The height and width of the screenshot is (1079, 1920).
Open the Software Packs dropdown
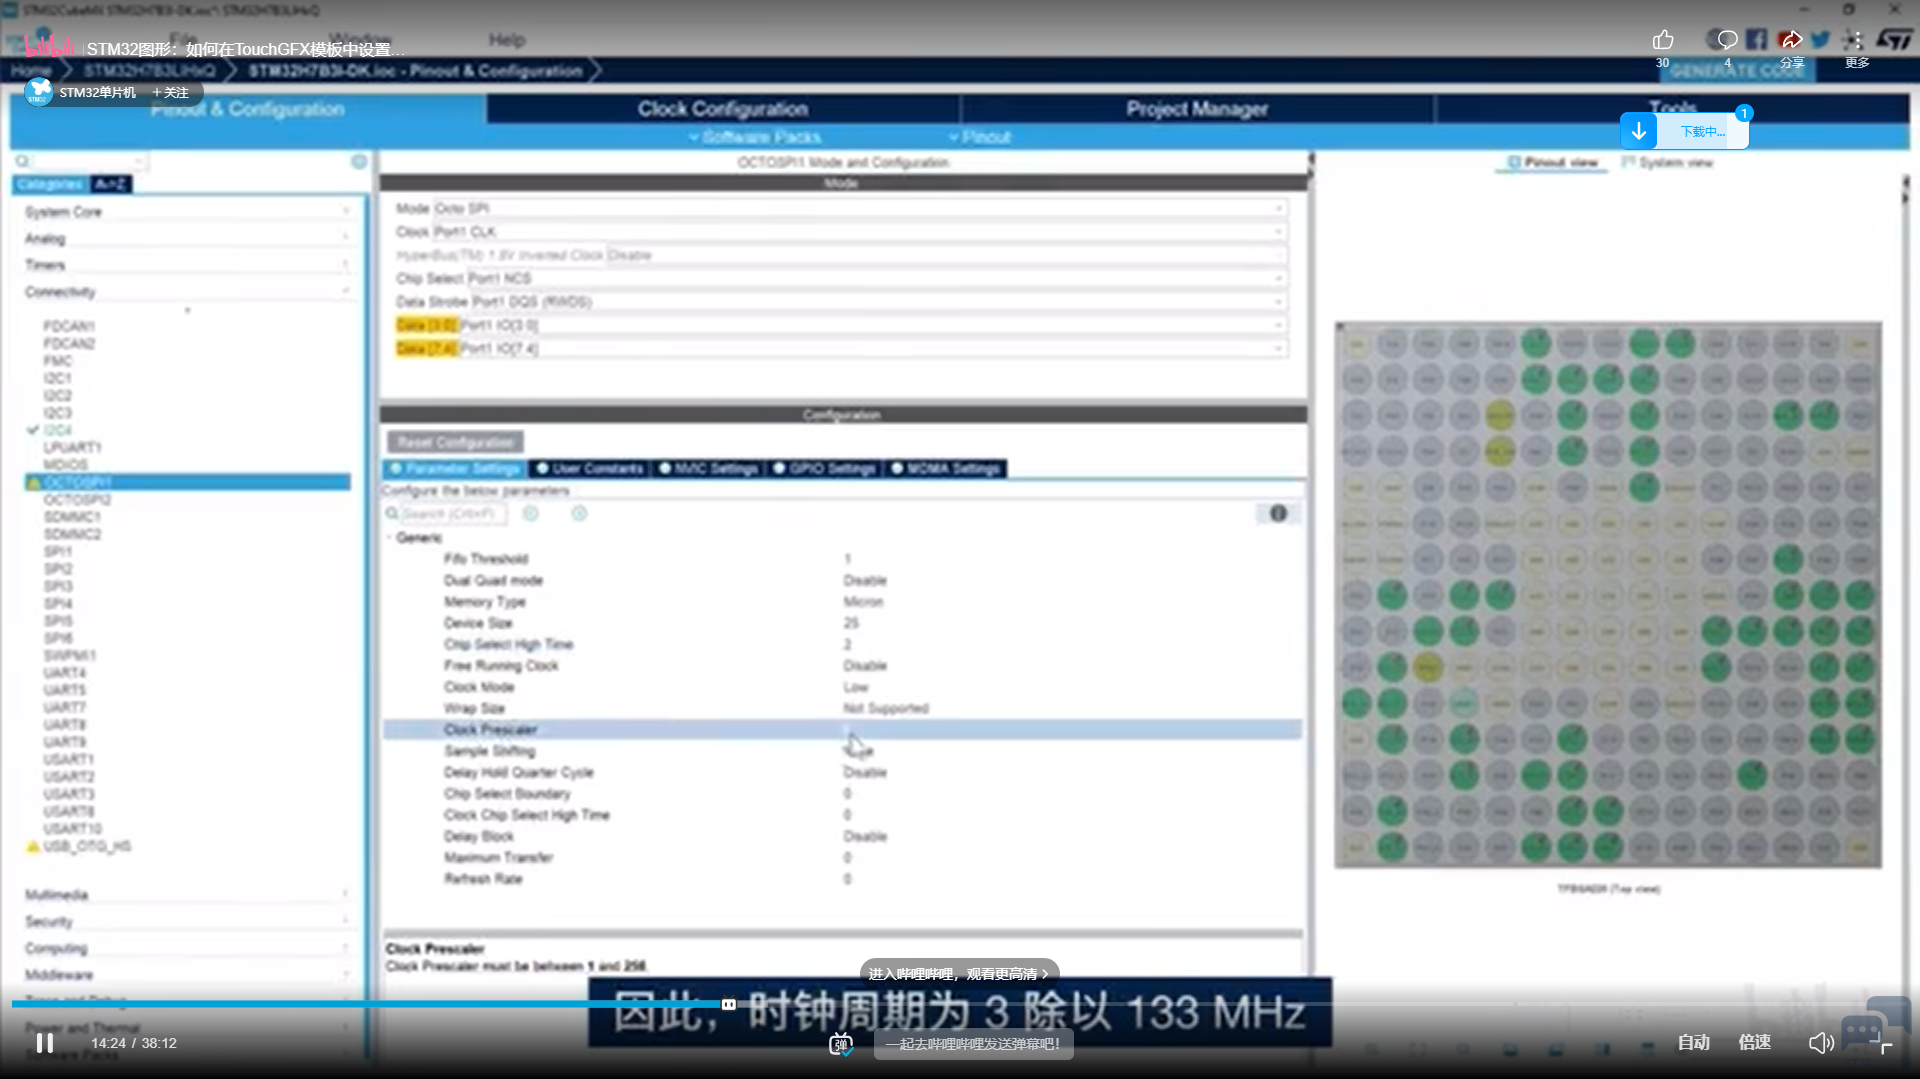click(755, 137)
